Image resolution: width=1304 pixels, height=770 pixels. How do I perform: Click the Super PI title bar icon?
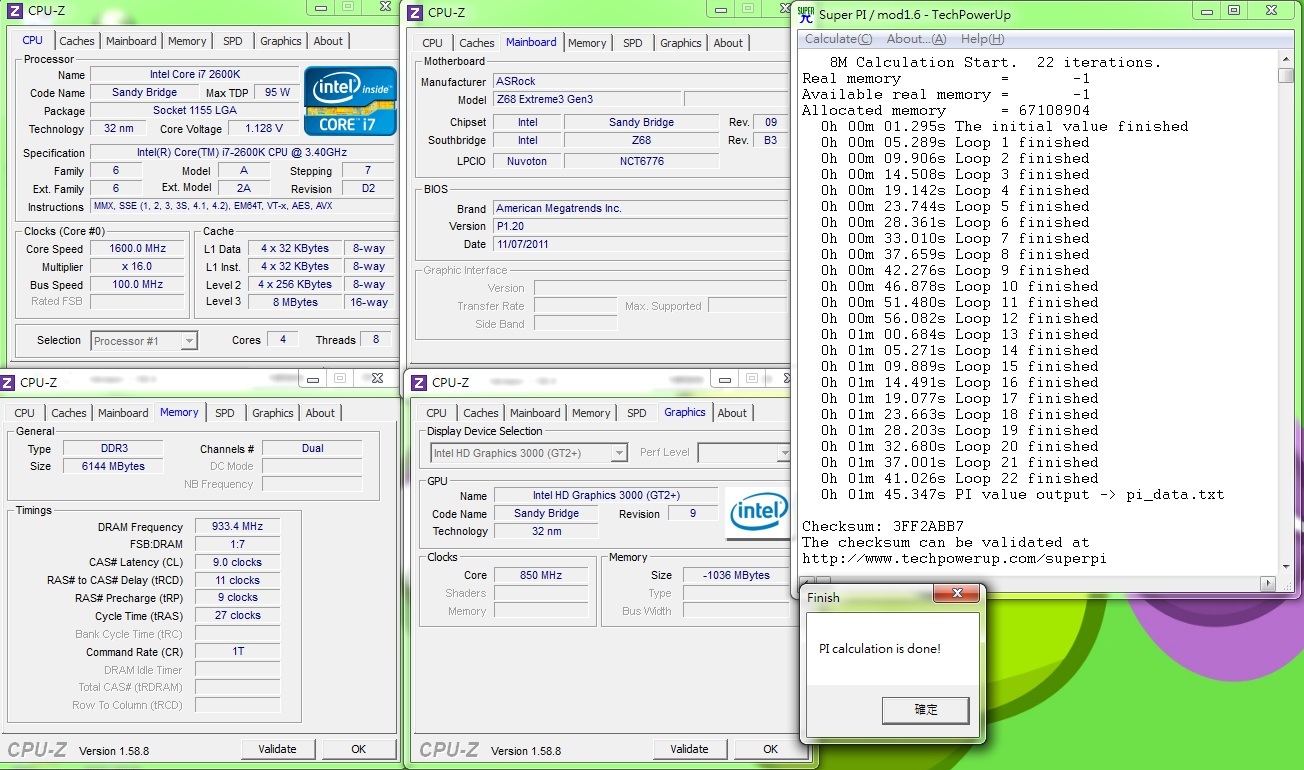[x=806, y=14]
